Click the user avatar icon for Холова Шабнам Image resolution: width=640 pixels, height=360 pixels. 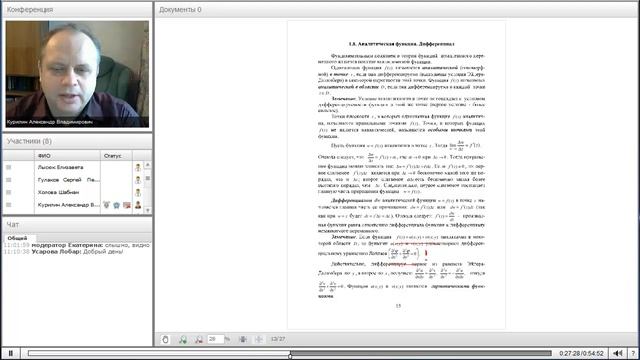[x=138, y=192]
